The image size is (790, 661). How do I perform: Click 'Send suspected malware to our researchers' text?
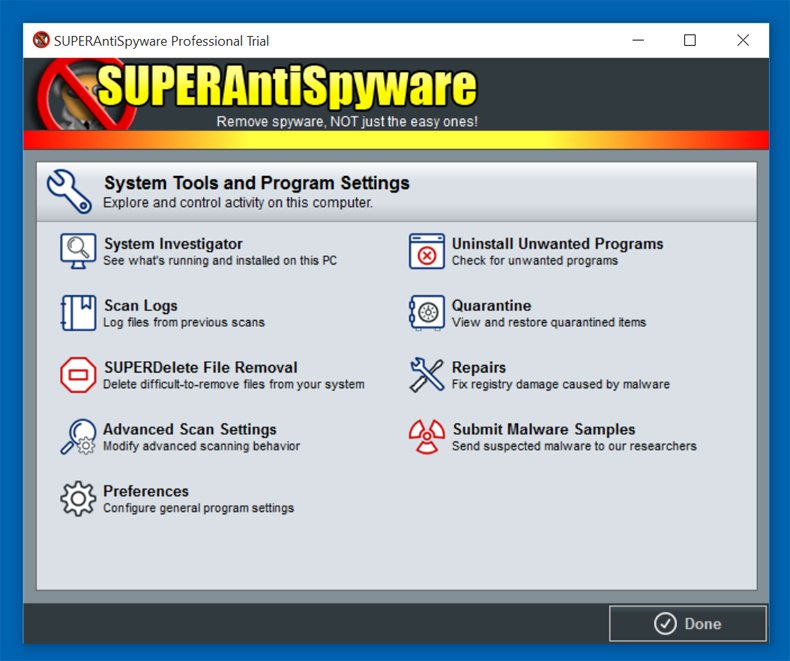coord(574,446)
